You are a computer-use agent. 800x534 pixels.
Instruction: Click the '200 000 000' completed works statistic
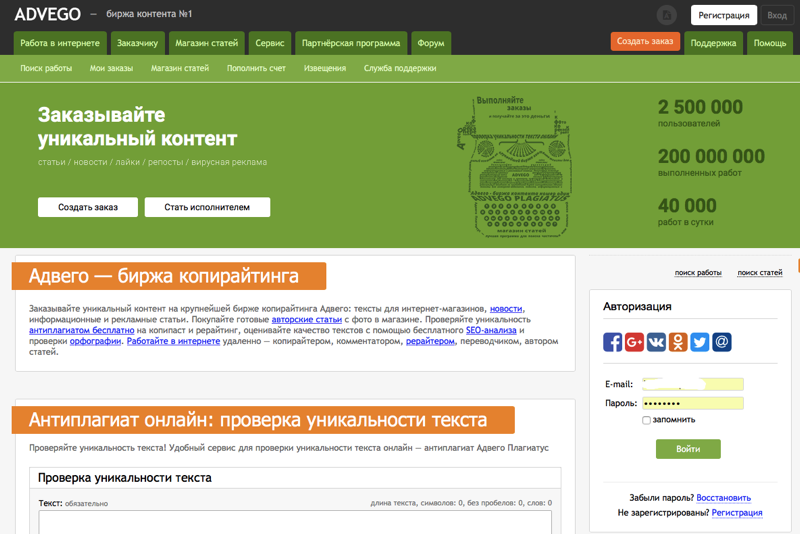point(711,156)
